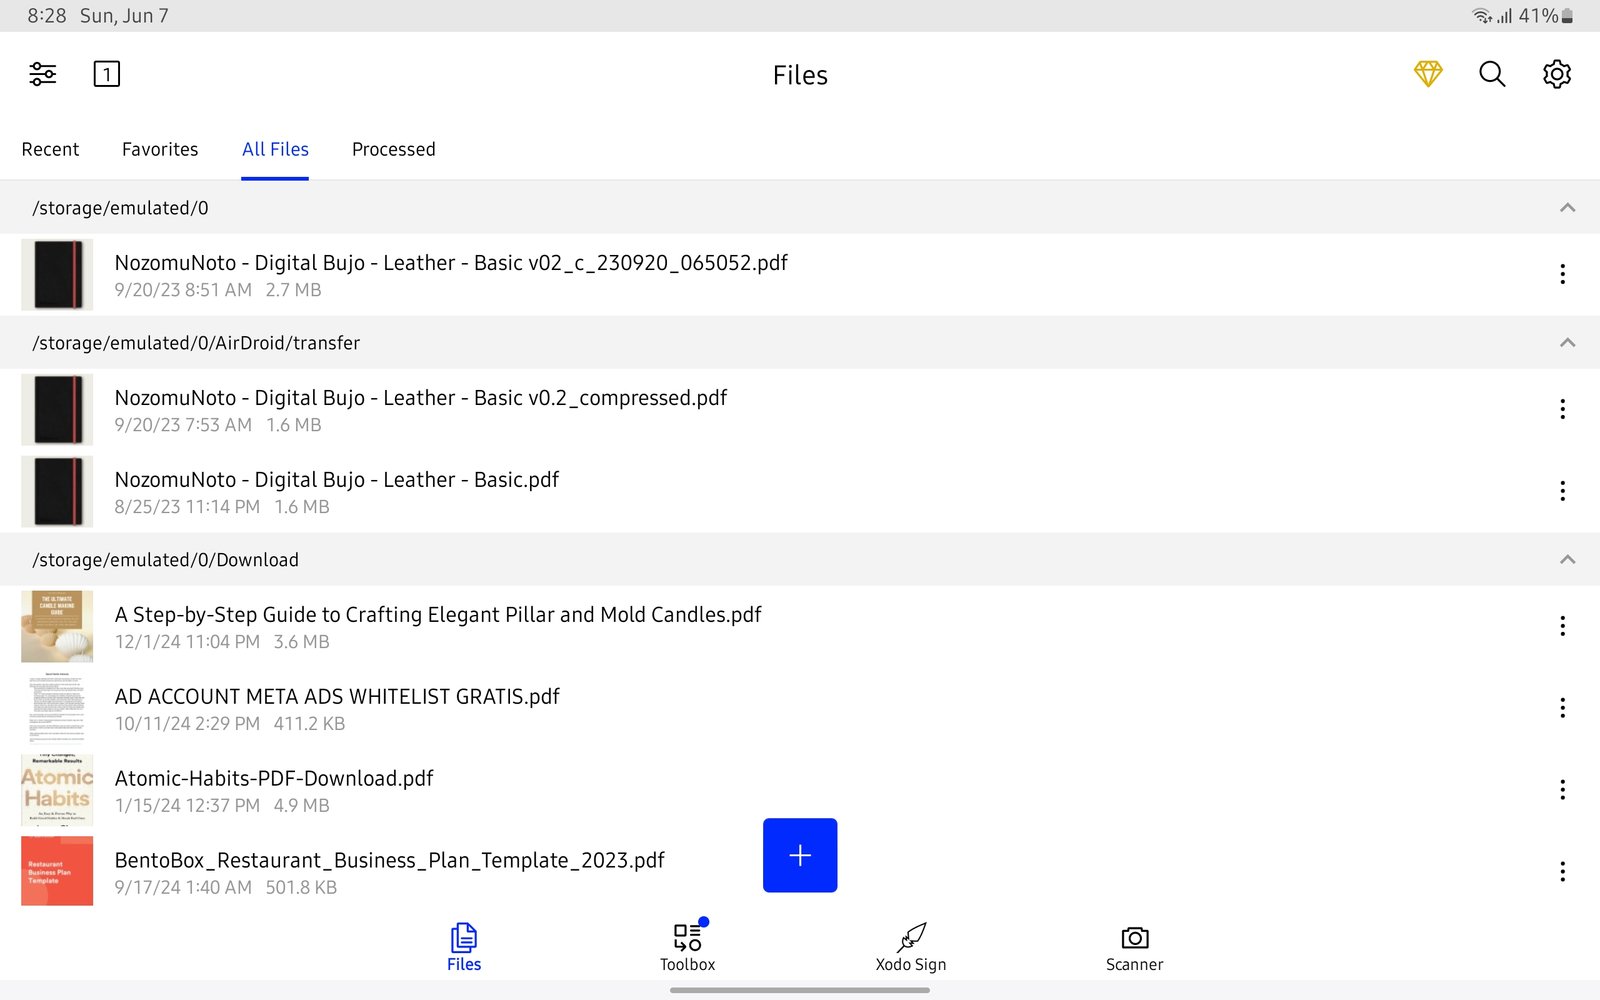1600x1000 pixels.
Task: Open more options for BentoBox Restaurant Business Plan
Action: tap(1562, 872)
